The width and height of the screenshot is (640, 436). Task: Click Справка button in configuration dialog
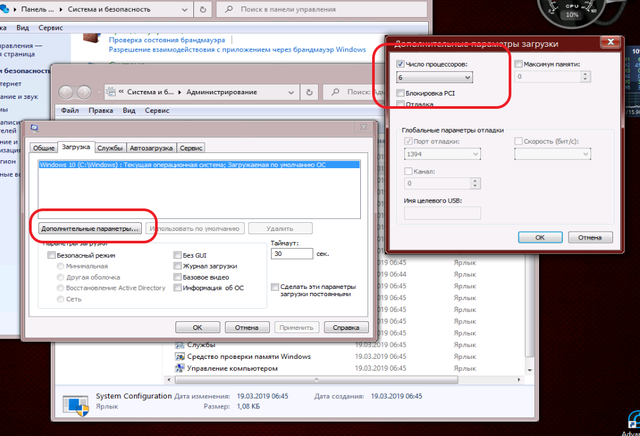346,327
